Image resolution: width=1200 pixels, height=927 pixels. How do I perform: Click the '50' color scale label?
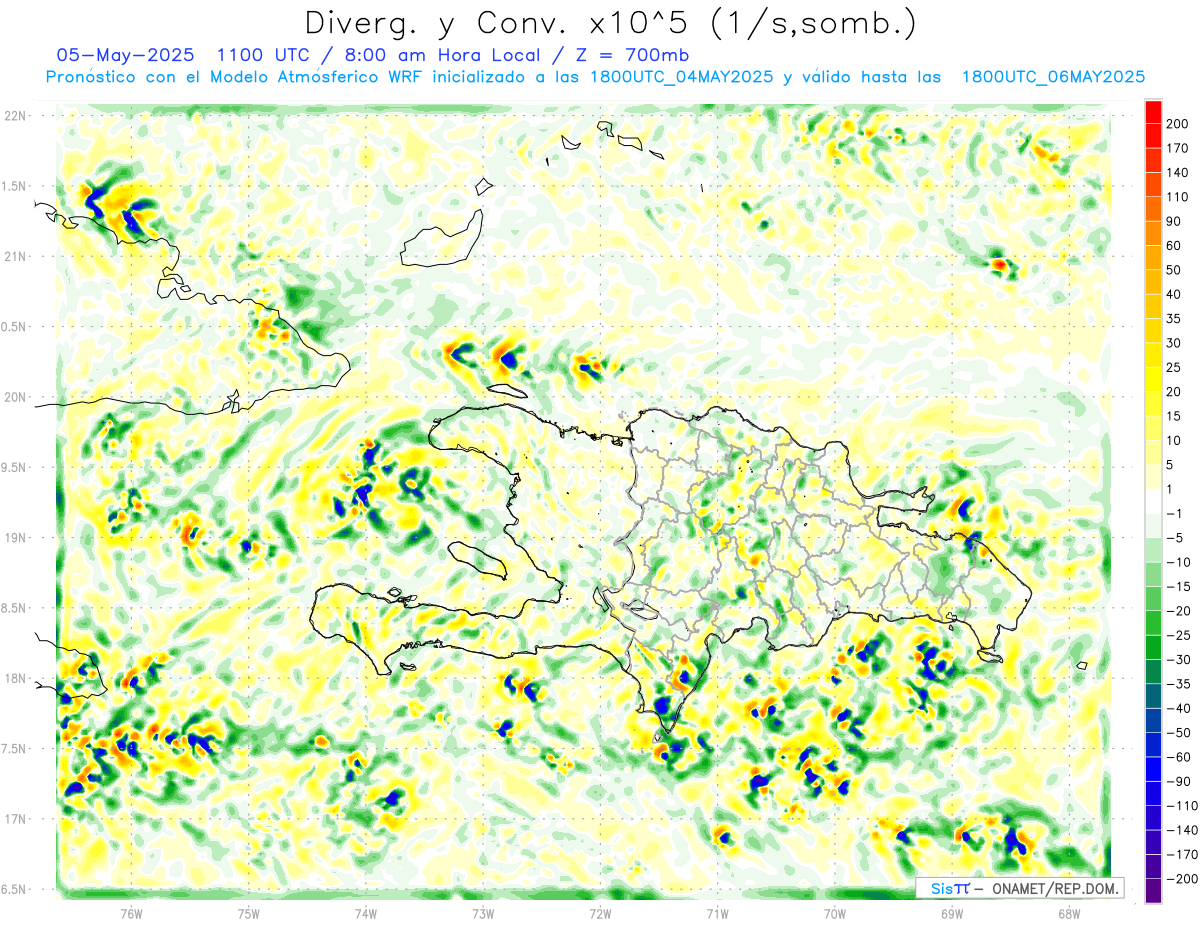pyautogui.click(x=1174, y=270)
